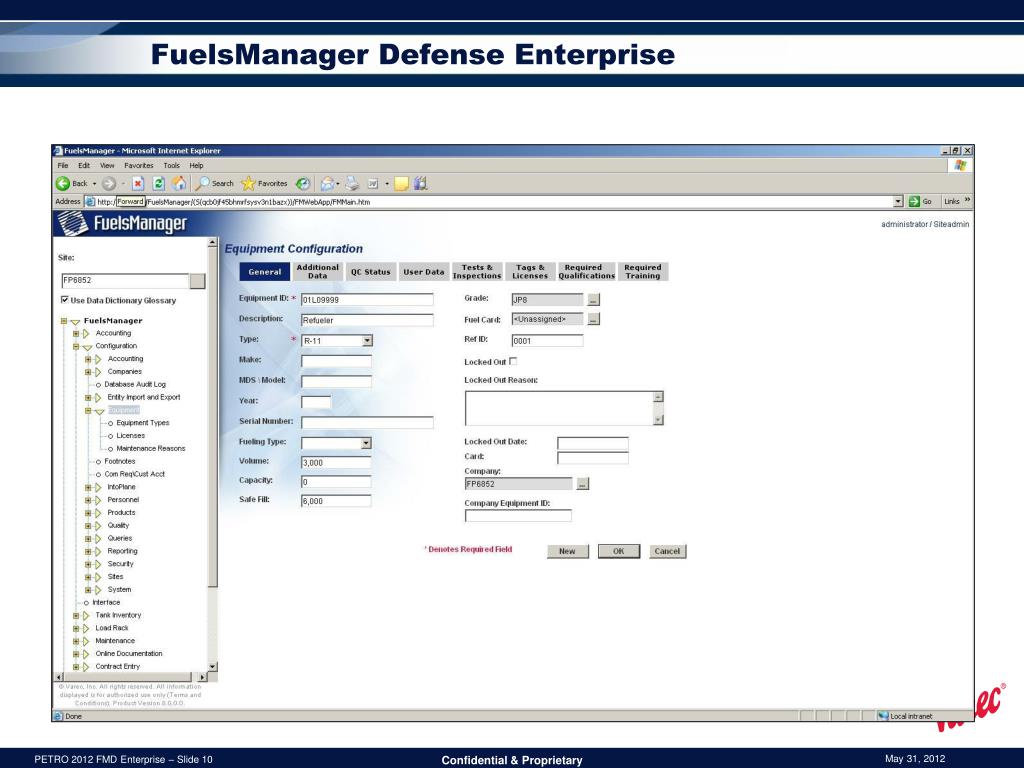Click the Edit with Word icon
This screenshot has width=1024, height=768.
click(373, 184)
